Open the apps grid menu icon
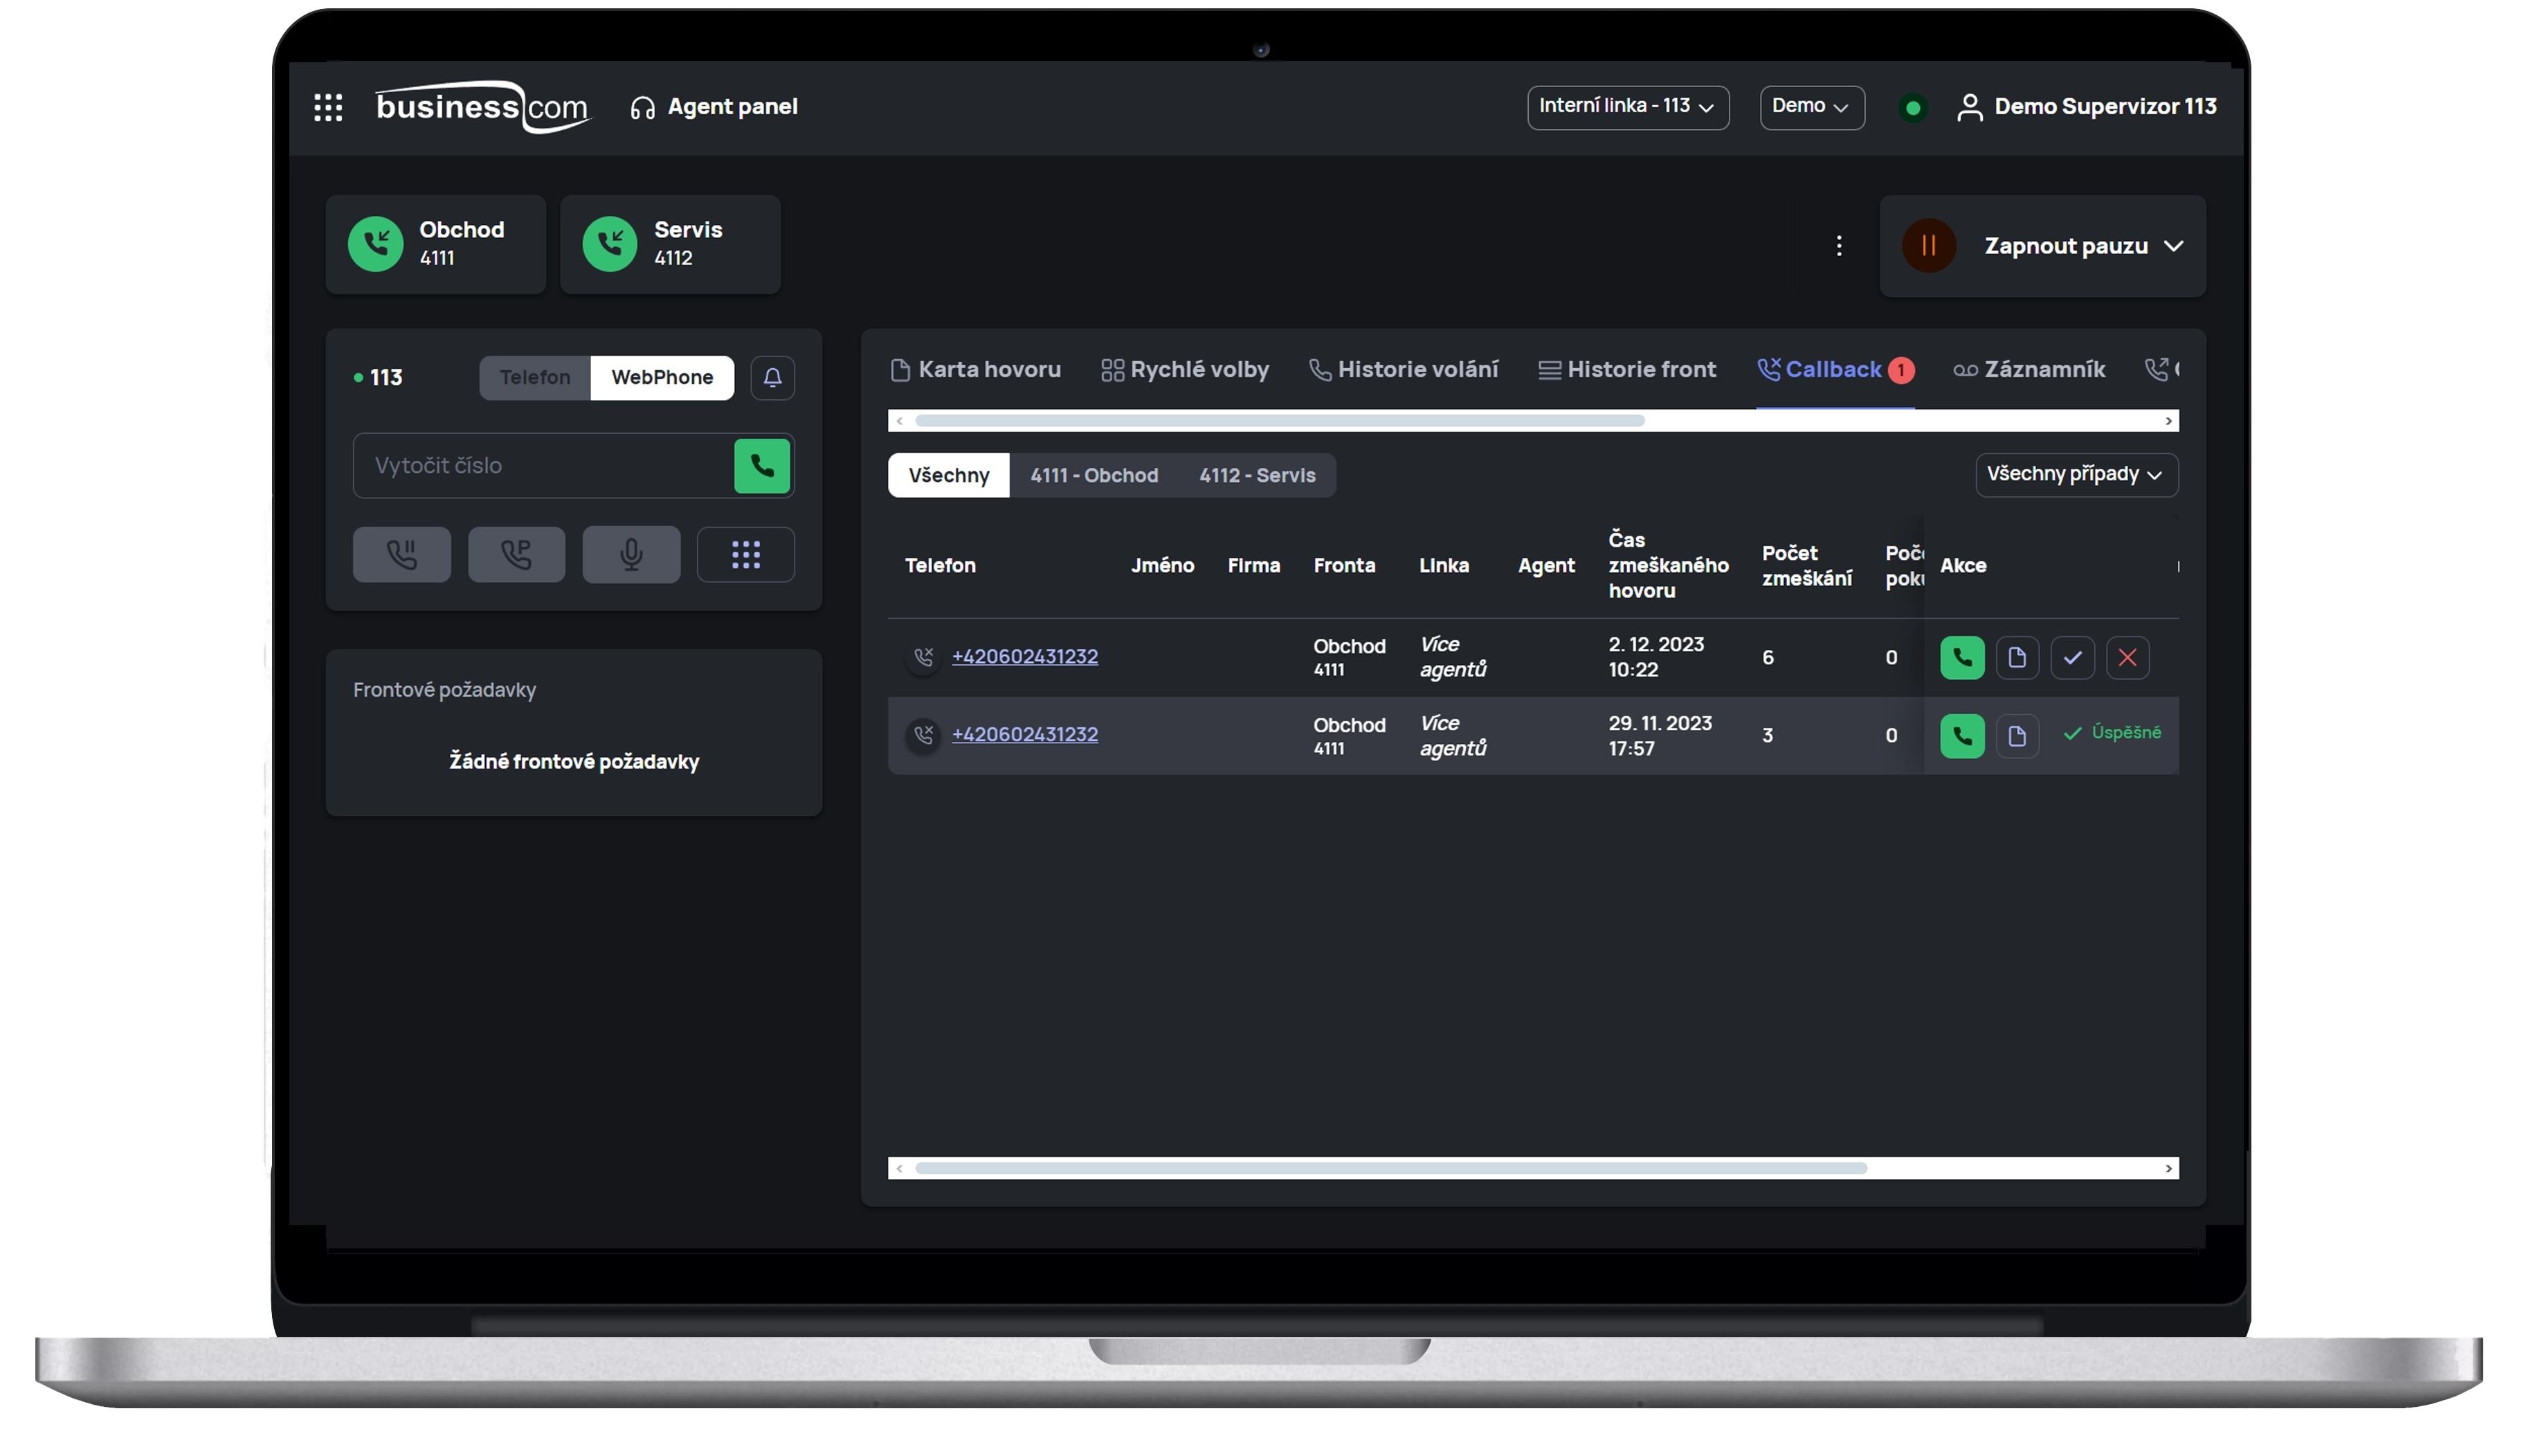2522x1456 pixels. (328, 107)
